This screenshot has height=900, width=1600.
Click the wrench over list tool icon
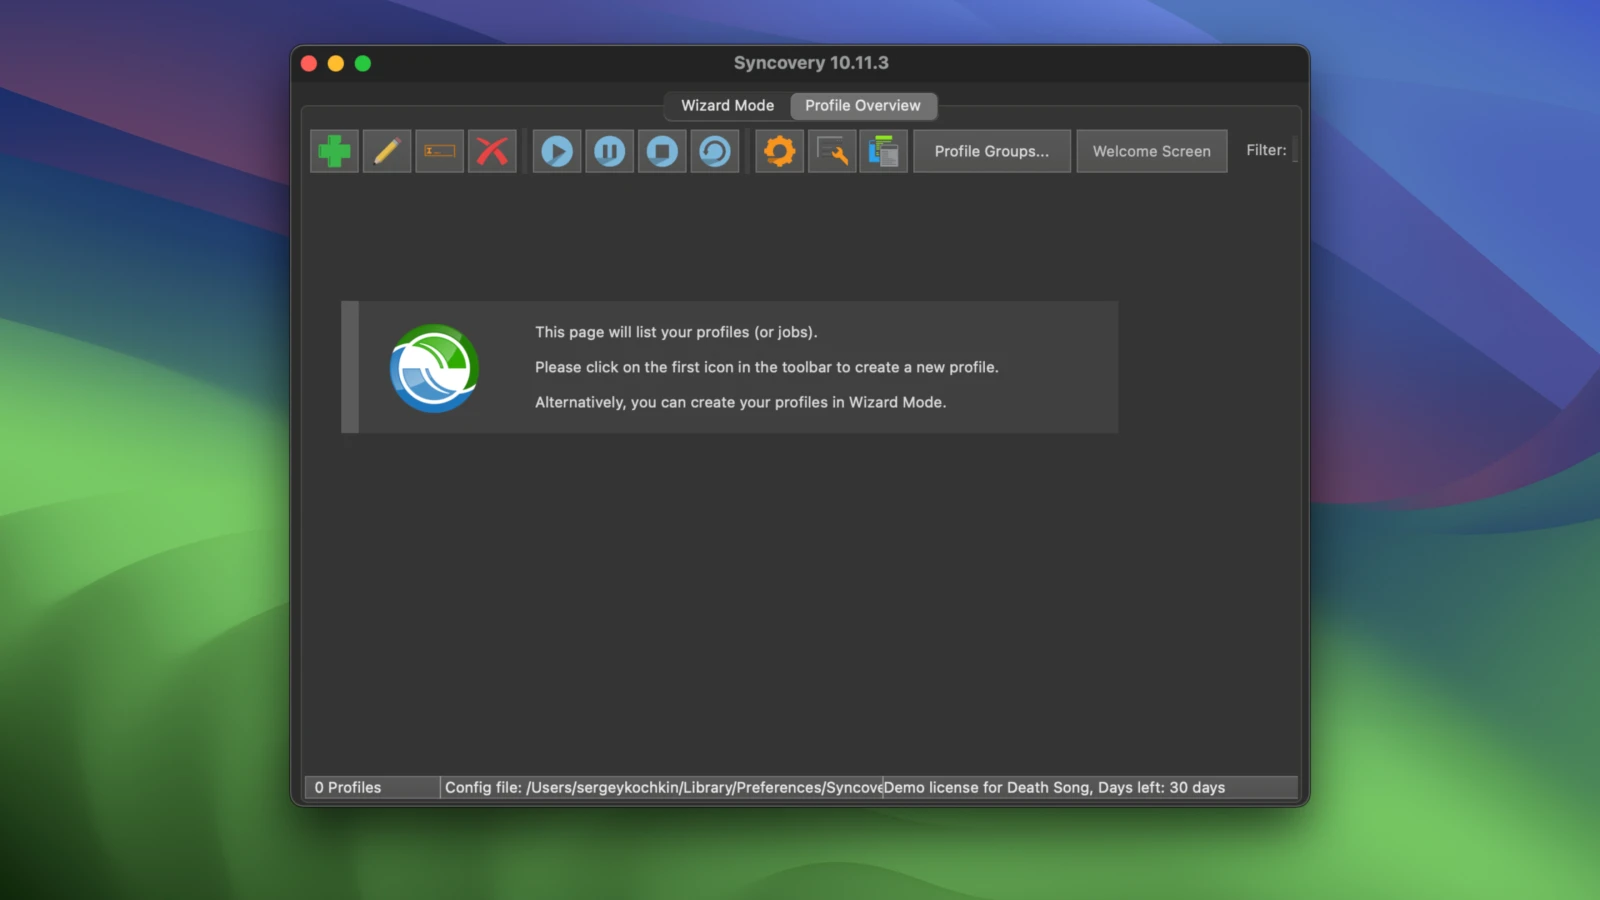832,151
